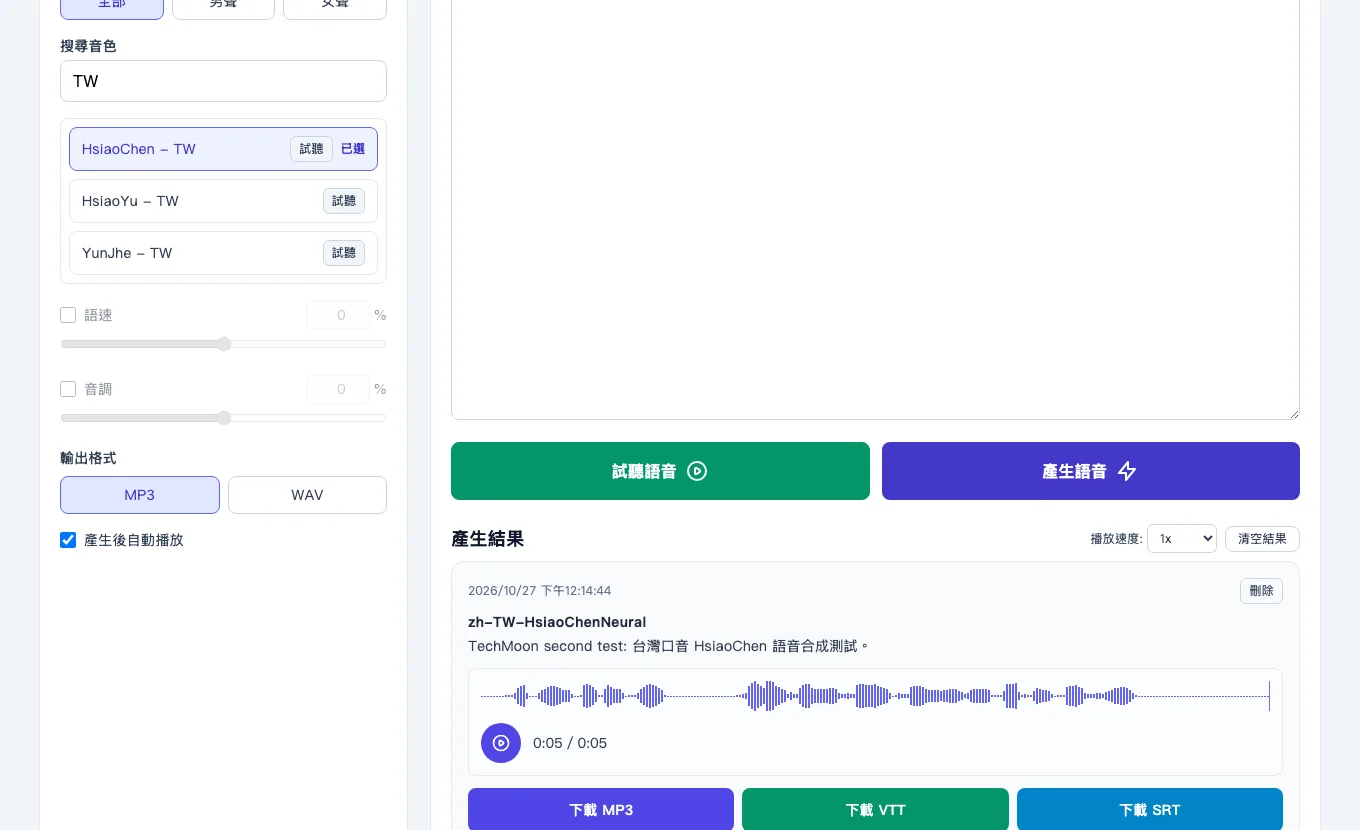1360x830 pixels.
Task: Select the HsiaoYu – TW voice
Action: 223,201
